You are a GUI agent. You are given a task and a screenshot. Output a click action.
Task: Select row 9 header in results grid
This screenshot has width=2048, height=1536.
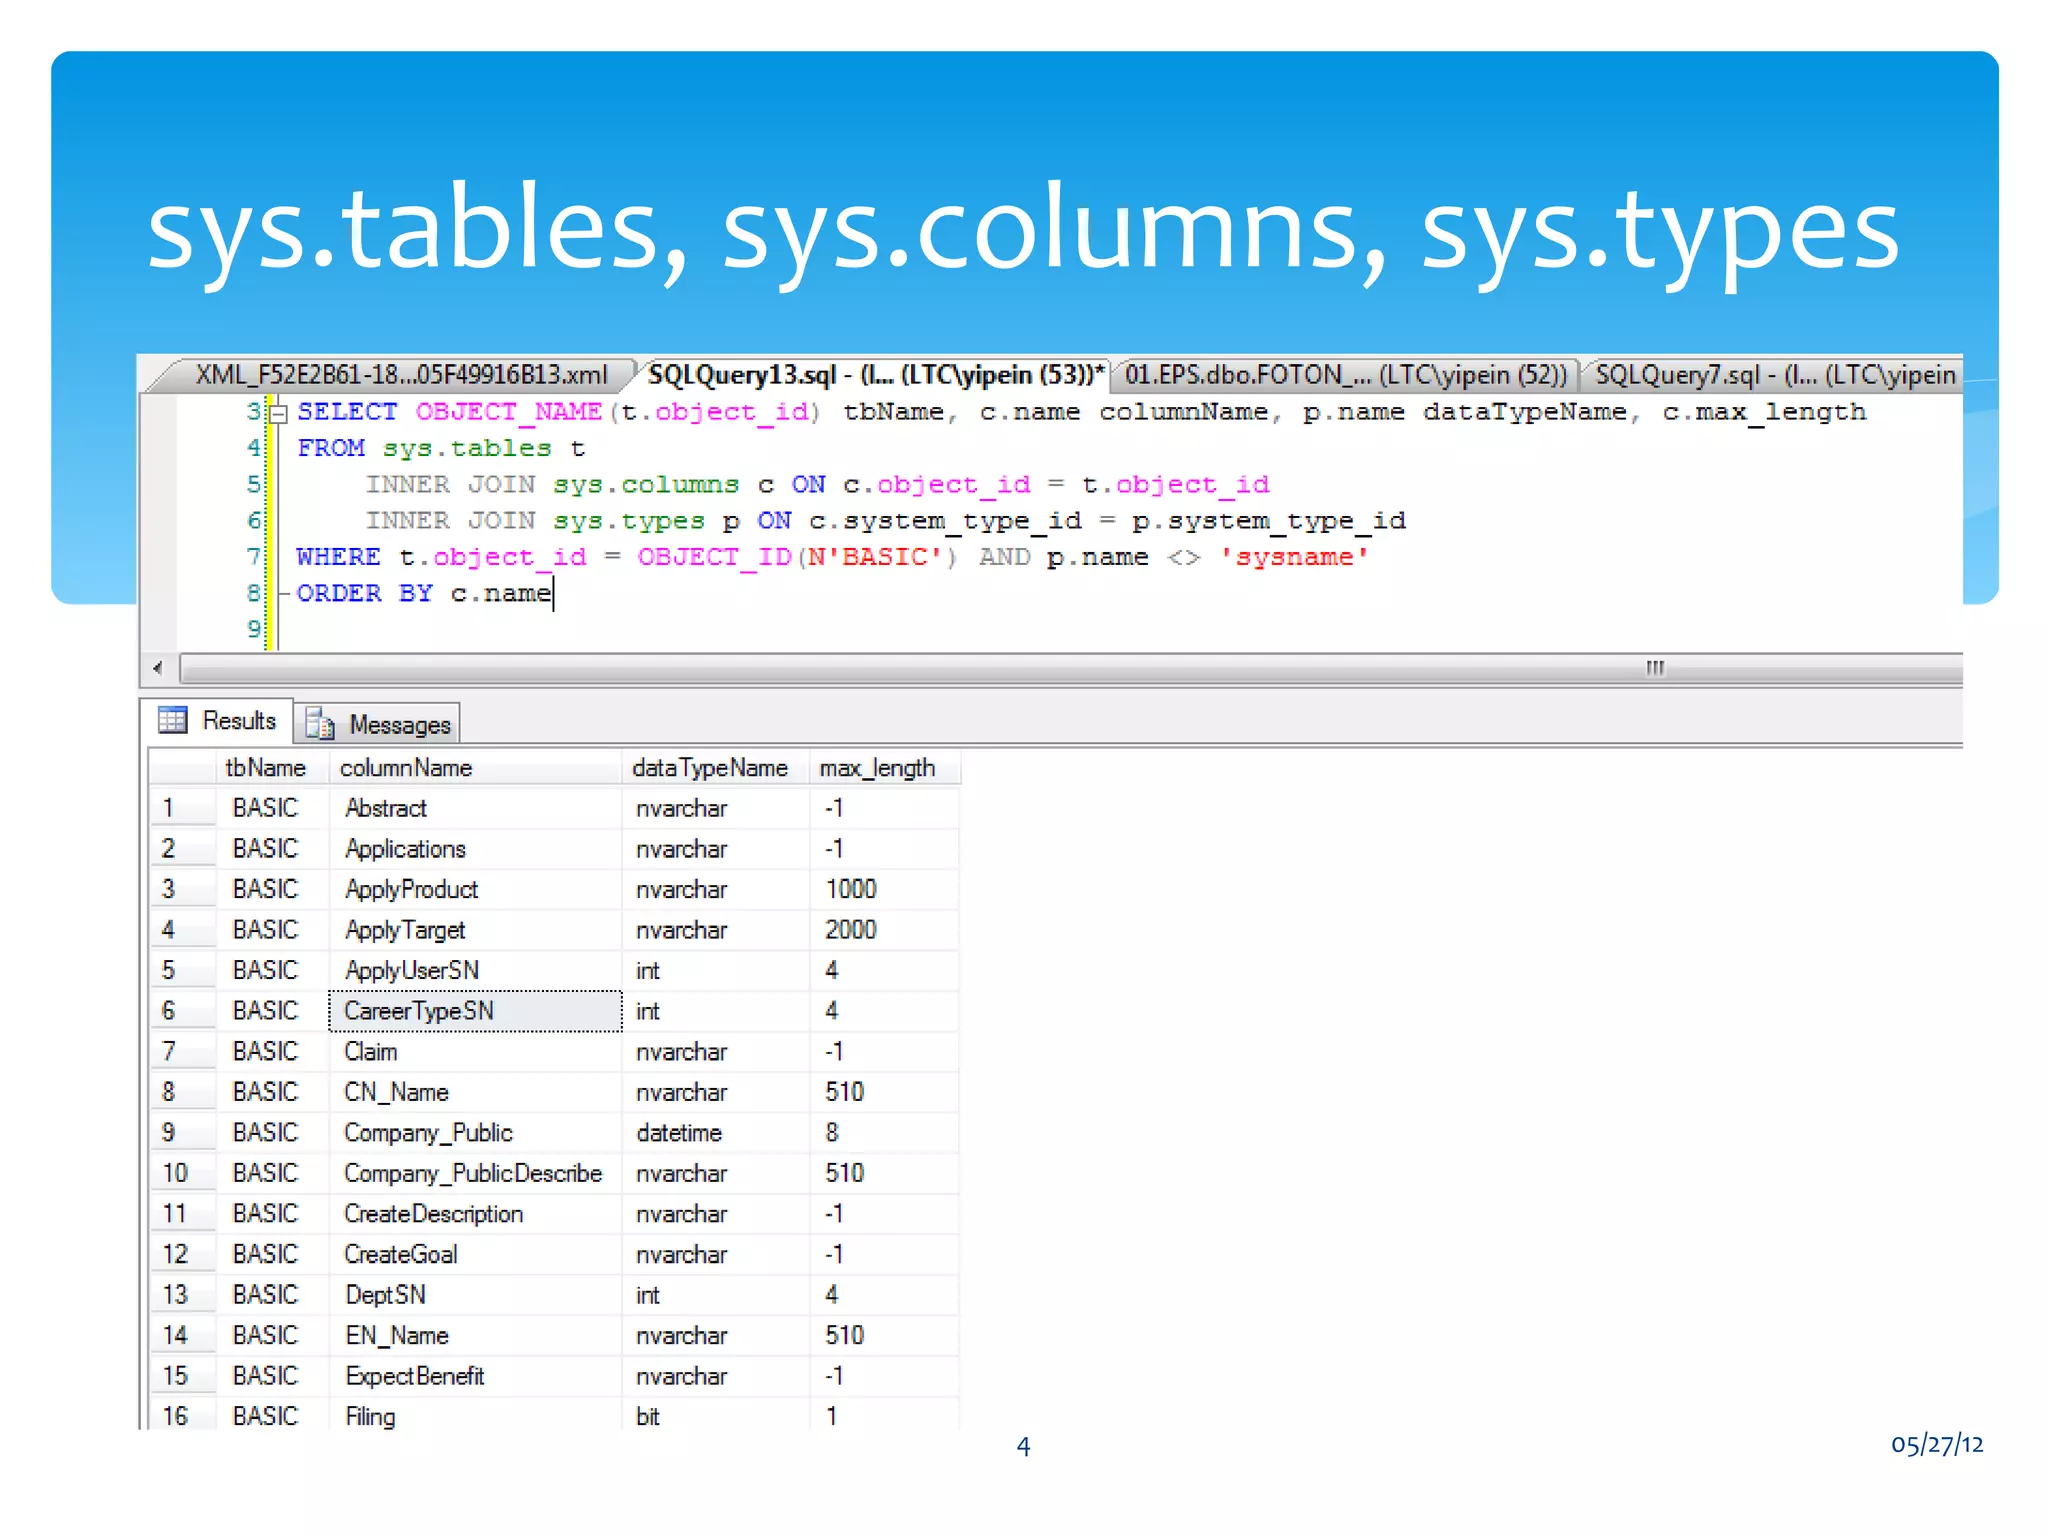point(169,1132)
